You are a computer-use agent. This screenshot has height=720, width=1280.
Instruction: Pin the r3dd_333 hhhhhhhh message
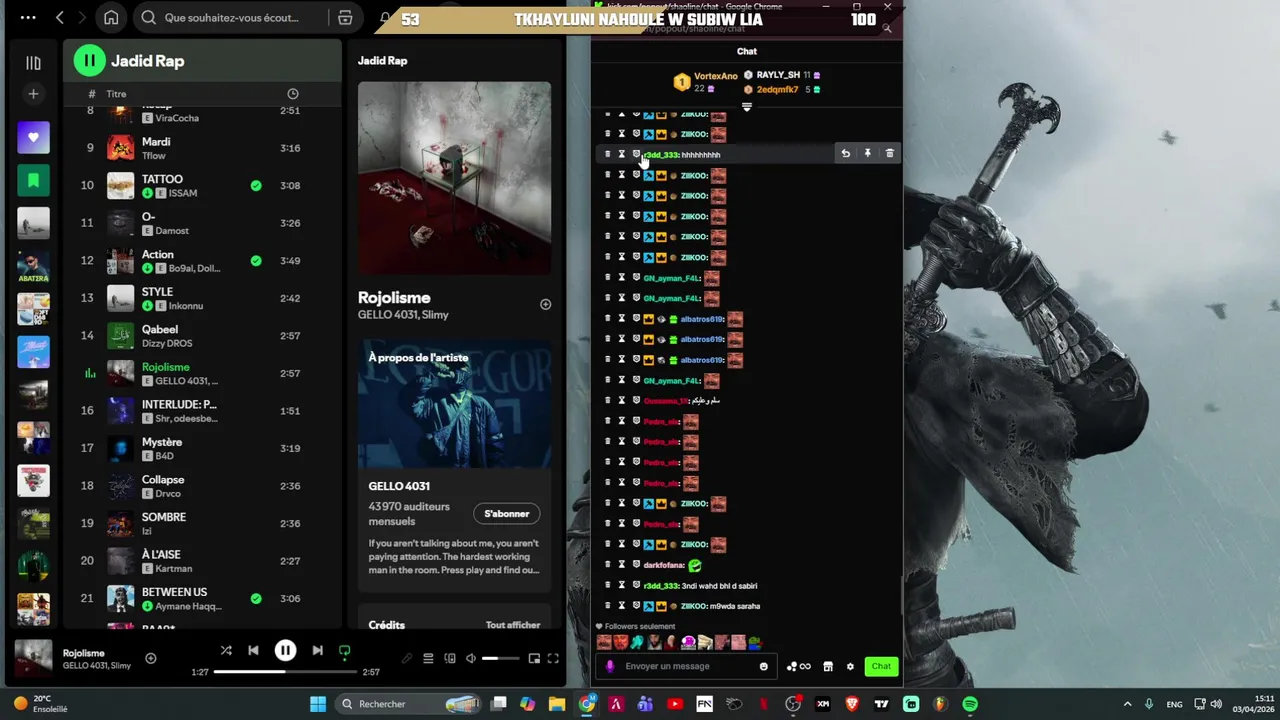pyautogui.click(x=867, y=154)
